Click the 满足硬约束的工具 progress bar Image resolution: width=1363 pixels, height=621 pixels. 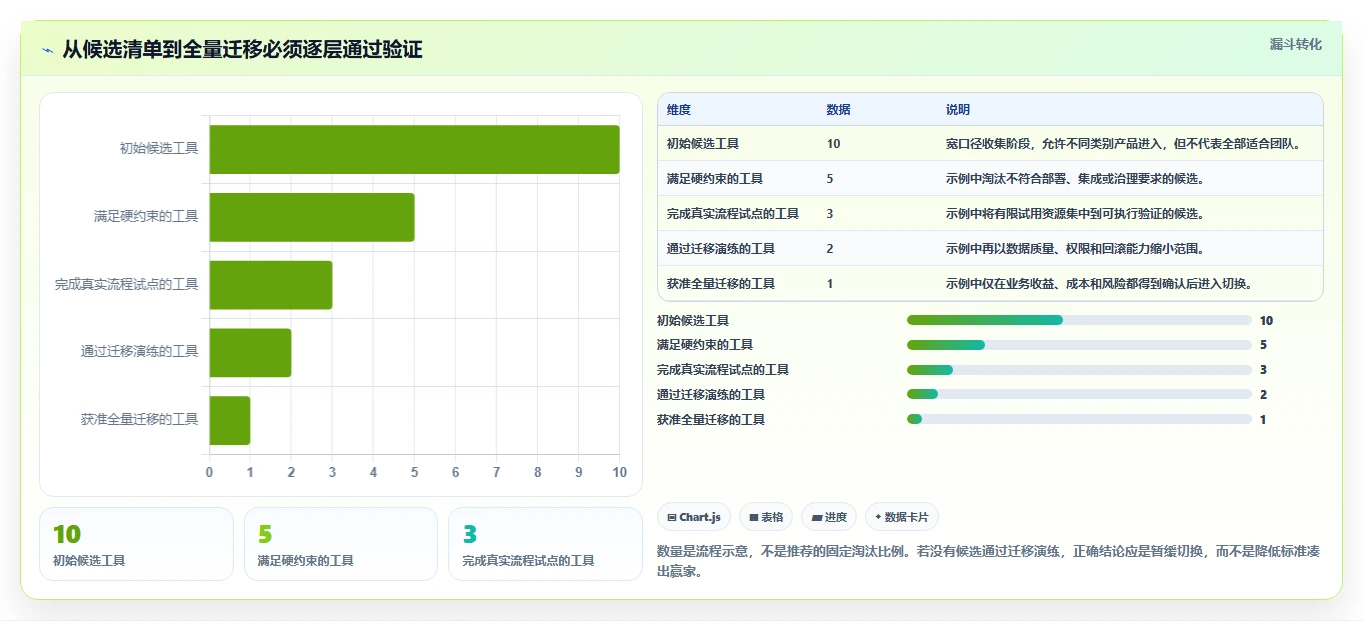(1079, 345)
